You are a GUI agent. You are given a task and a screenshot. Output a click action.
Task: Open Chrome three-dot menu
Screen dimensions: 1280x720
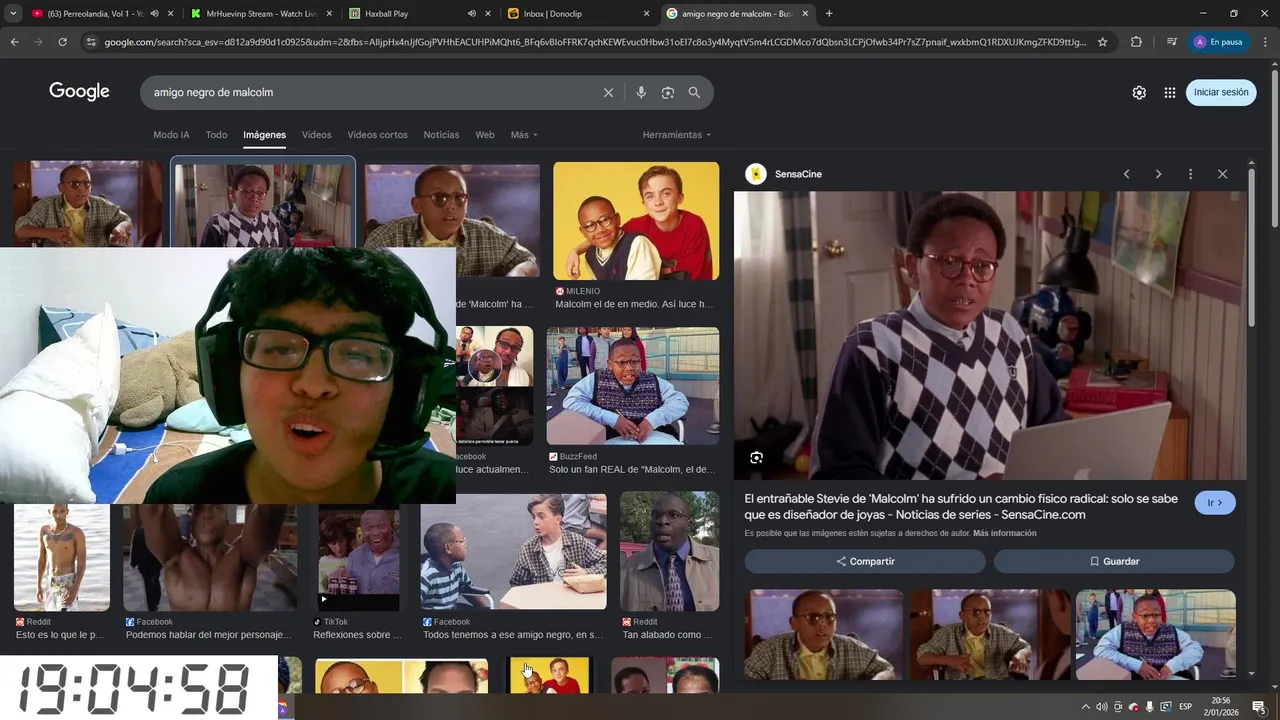point(1264,42)
